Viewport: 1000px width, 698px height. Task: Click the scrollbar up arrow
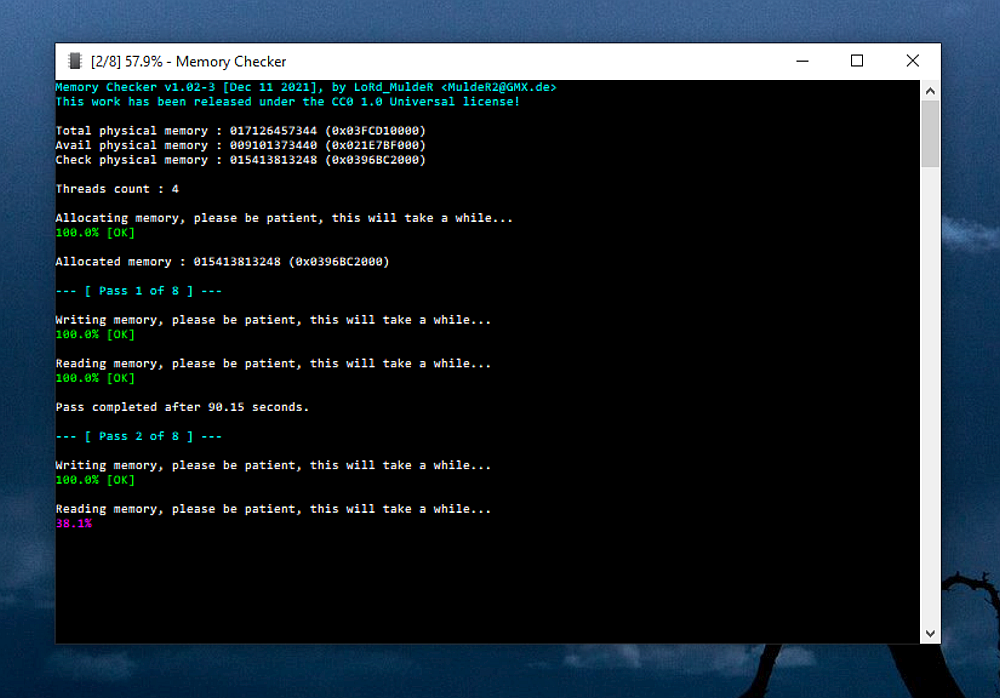pyautogui.click(x=930, y=91)
